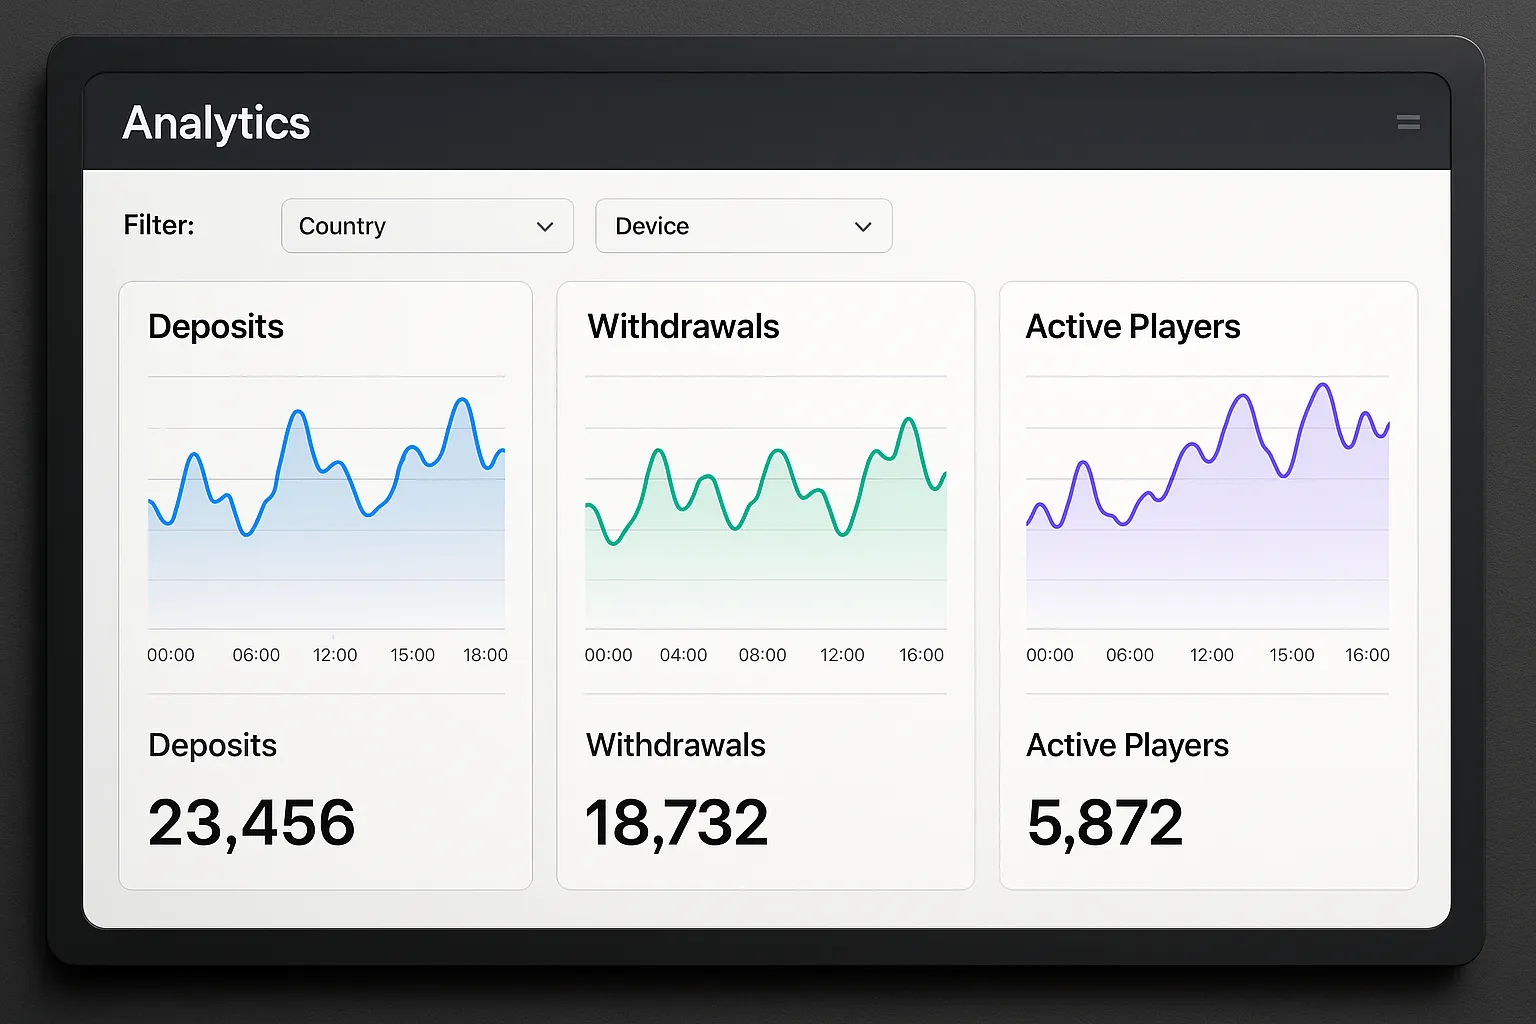
Task: Click 08:00 on the Withdrawals chart axis
Action: pos(762,655)
